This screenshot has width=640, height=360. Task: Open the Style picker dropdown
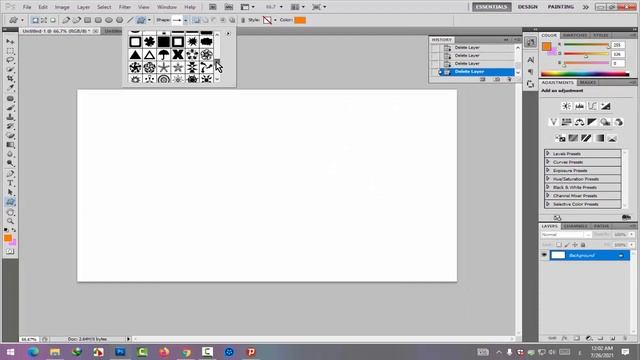click(x=275, y=20)
